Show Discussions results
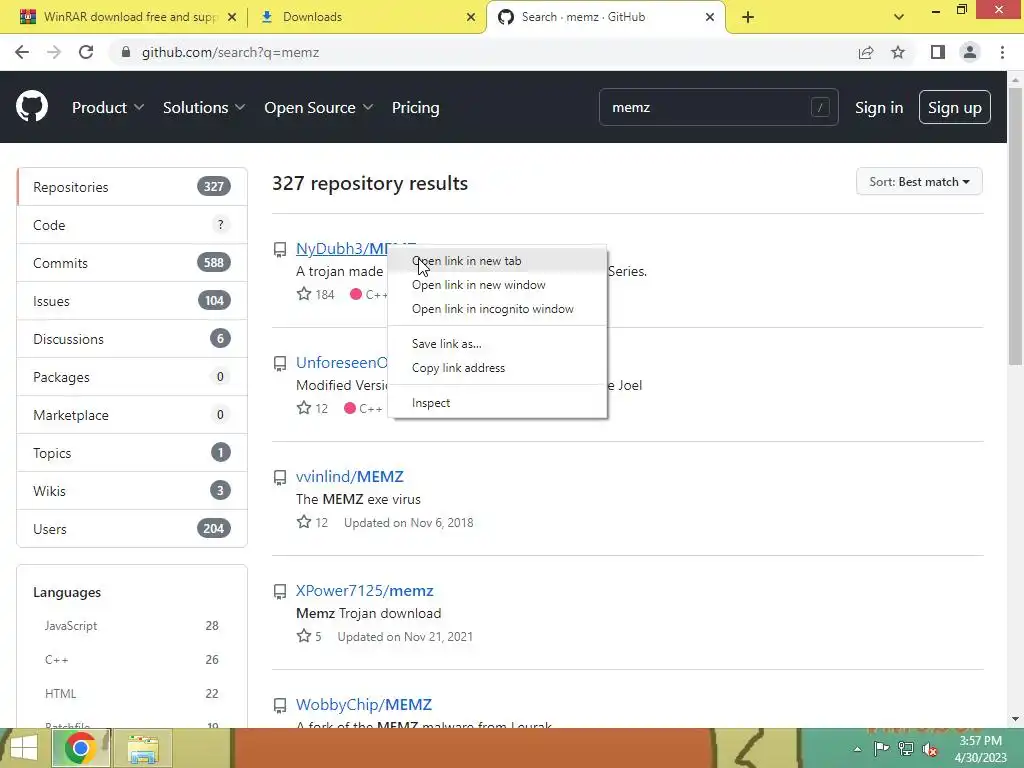This screenshot has width=1024, height=768. click(132, 338)
